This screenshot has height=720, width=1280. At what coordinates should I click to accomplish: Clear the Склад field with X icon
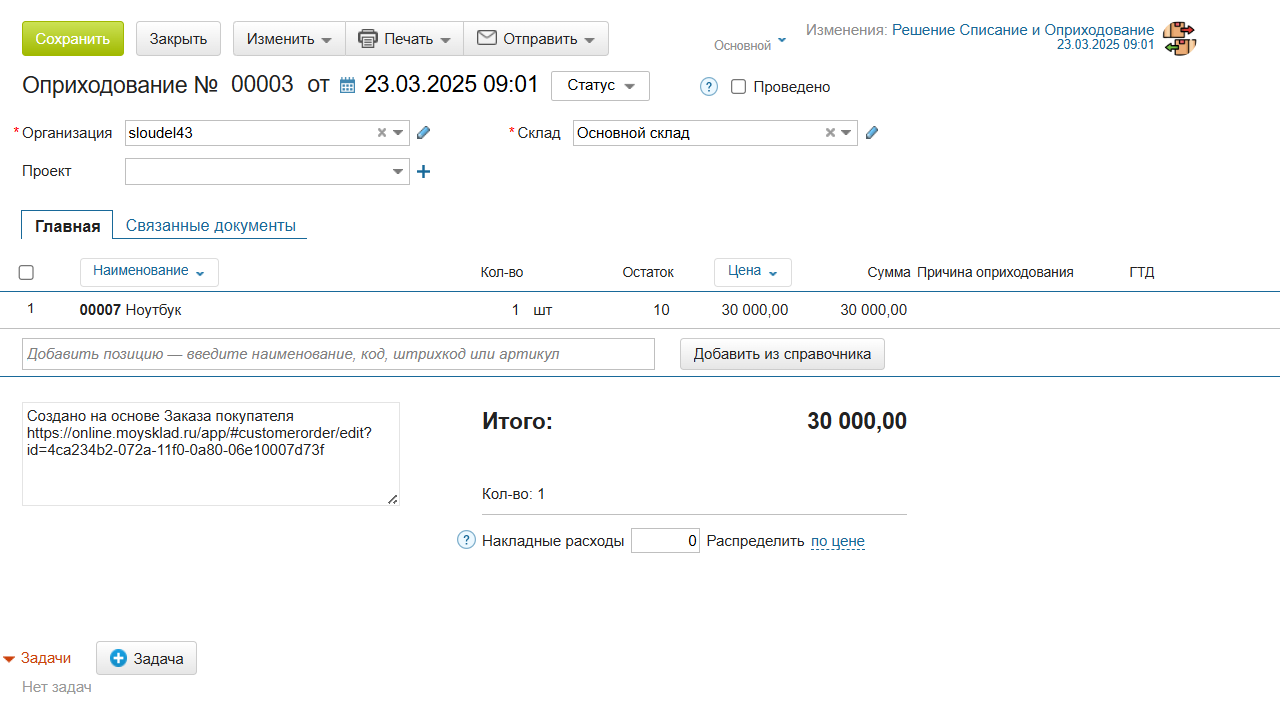click(x=829, y=133)
